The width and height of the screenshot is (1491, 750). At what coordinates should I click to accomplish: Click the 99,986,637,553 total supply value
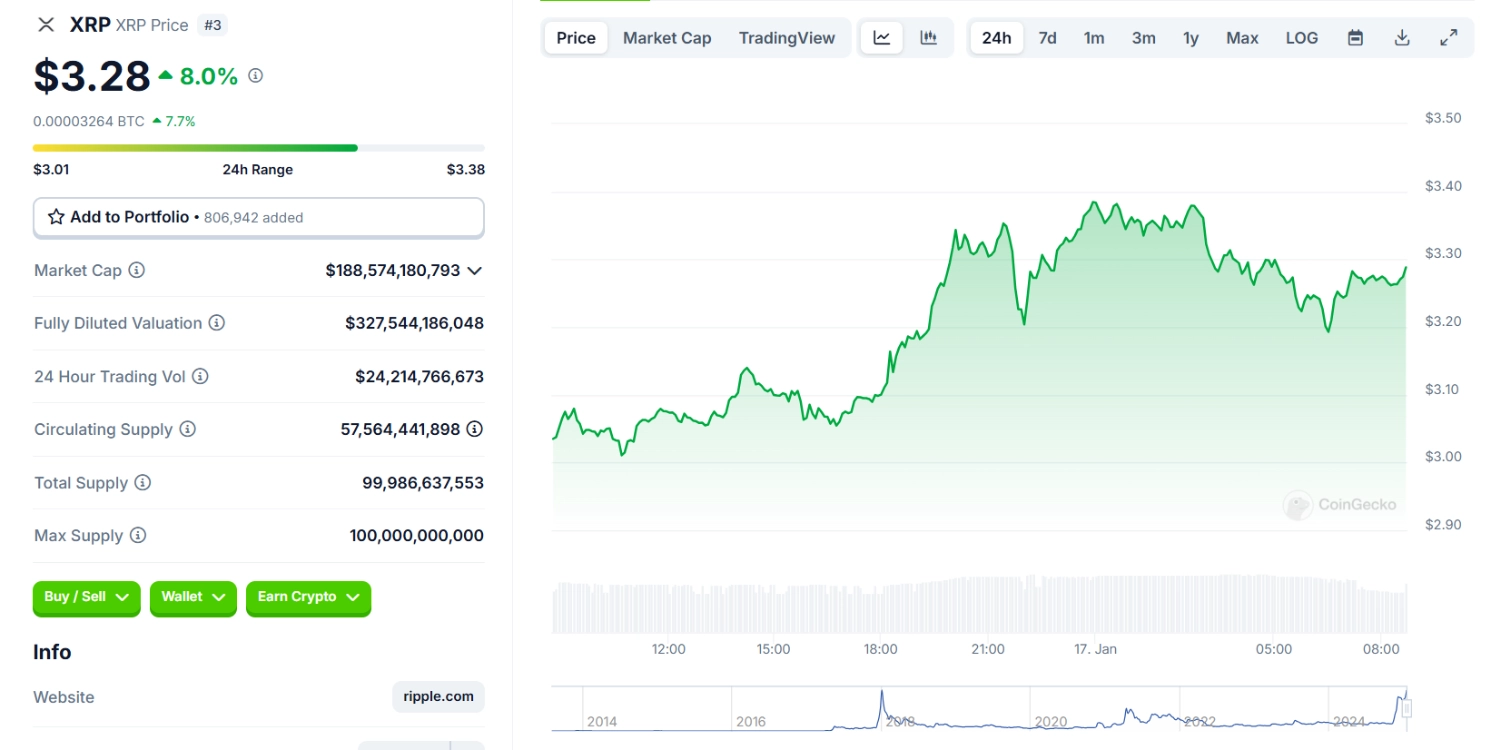coord(423,482)
